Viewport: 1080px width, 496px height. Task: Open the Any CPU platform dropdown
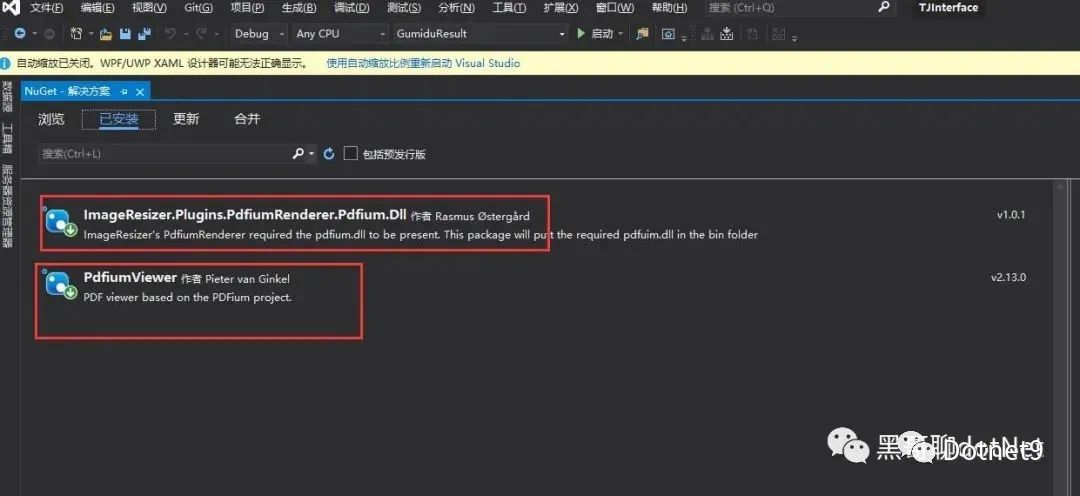tap(339, 33)
